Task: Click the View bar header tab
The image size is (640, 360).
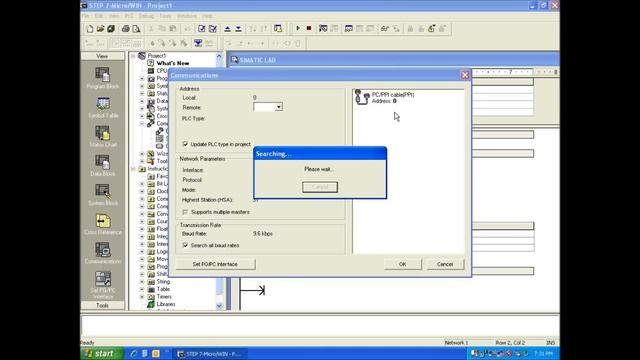Action: tap(102, 56)
